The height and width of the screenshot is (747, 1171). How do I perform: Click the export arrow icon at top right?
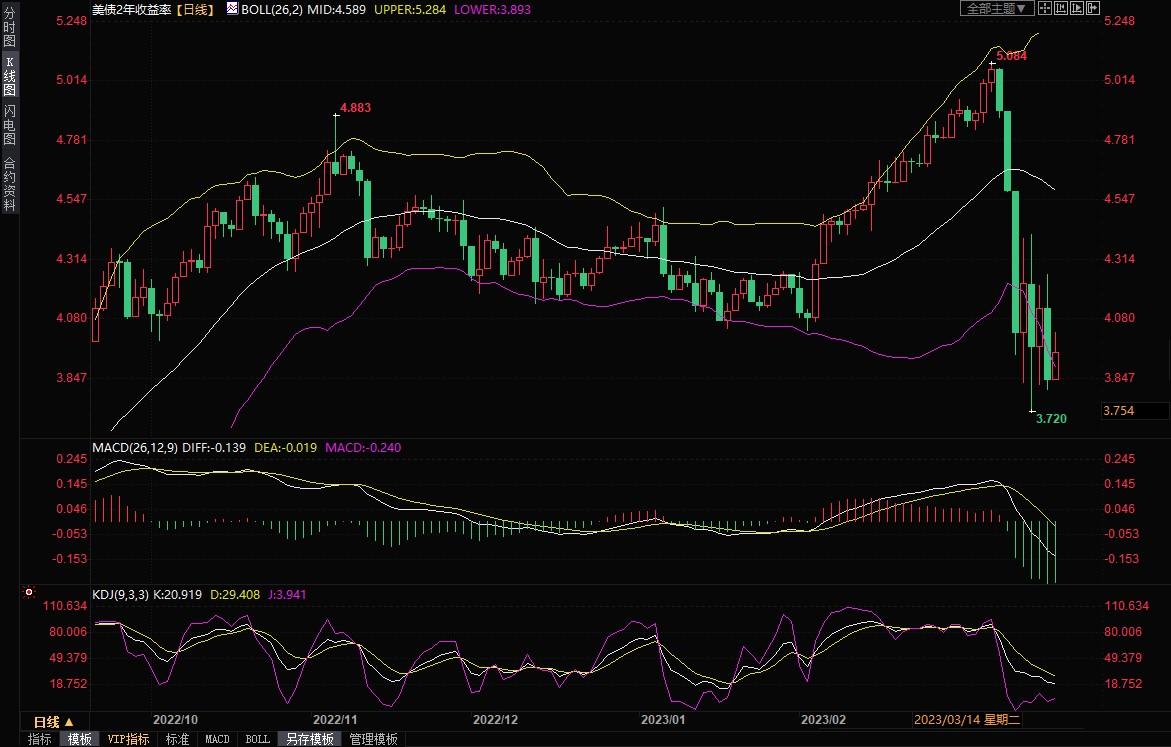coord(1092,8)
